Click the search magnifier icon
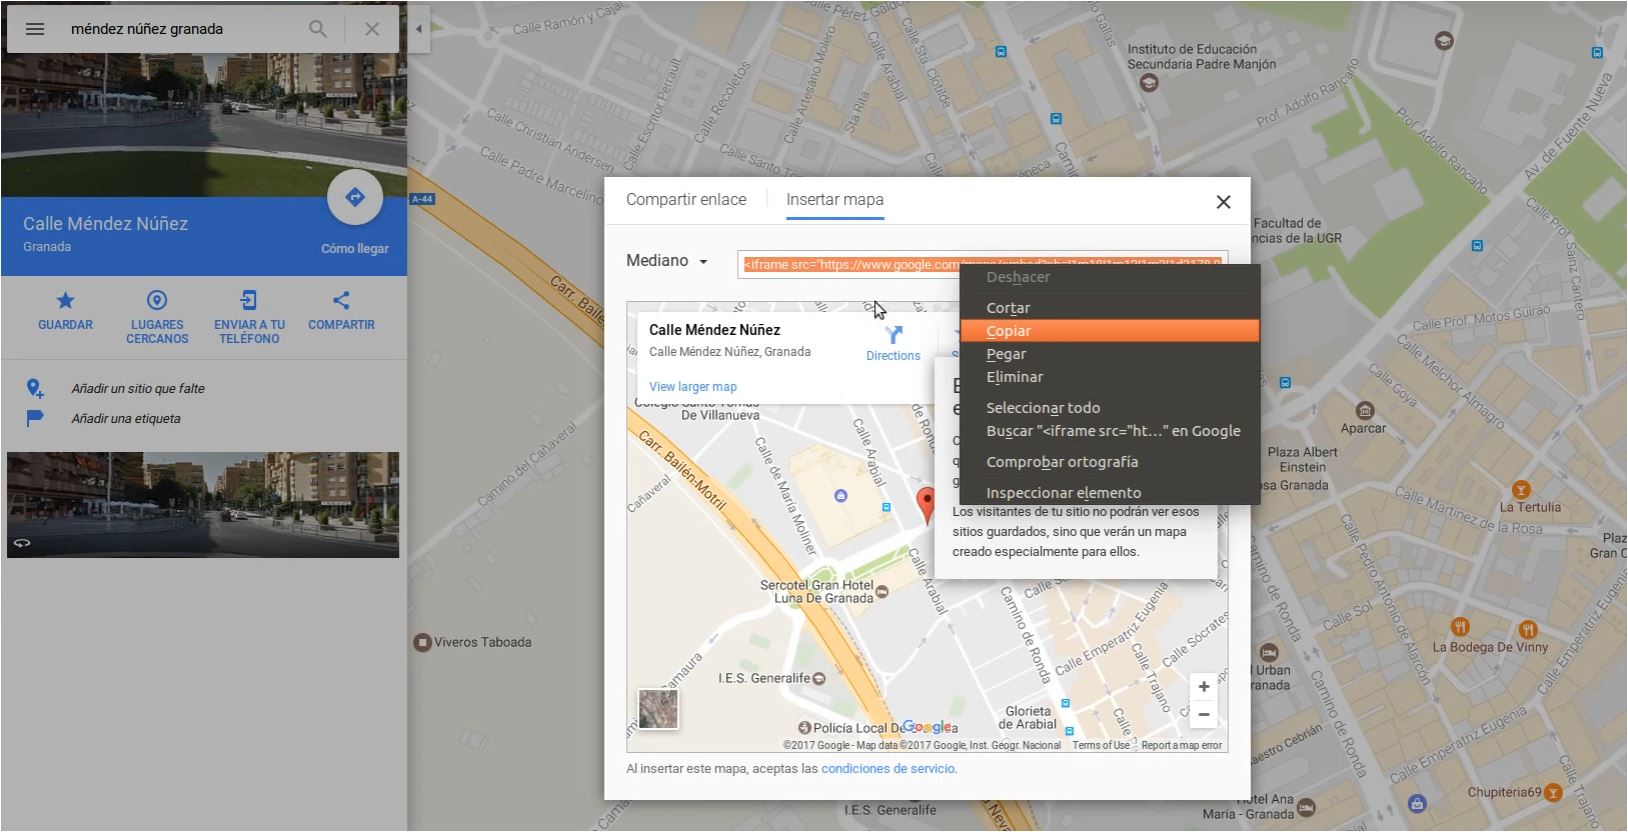The height and width of the screenshot is (832, 1628). point(318,29)
